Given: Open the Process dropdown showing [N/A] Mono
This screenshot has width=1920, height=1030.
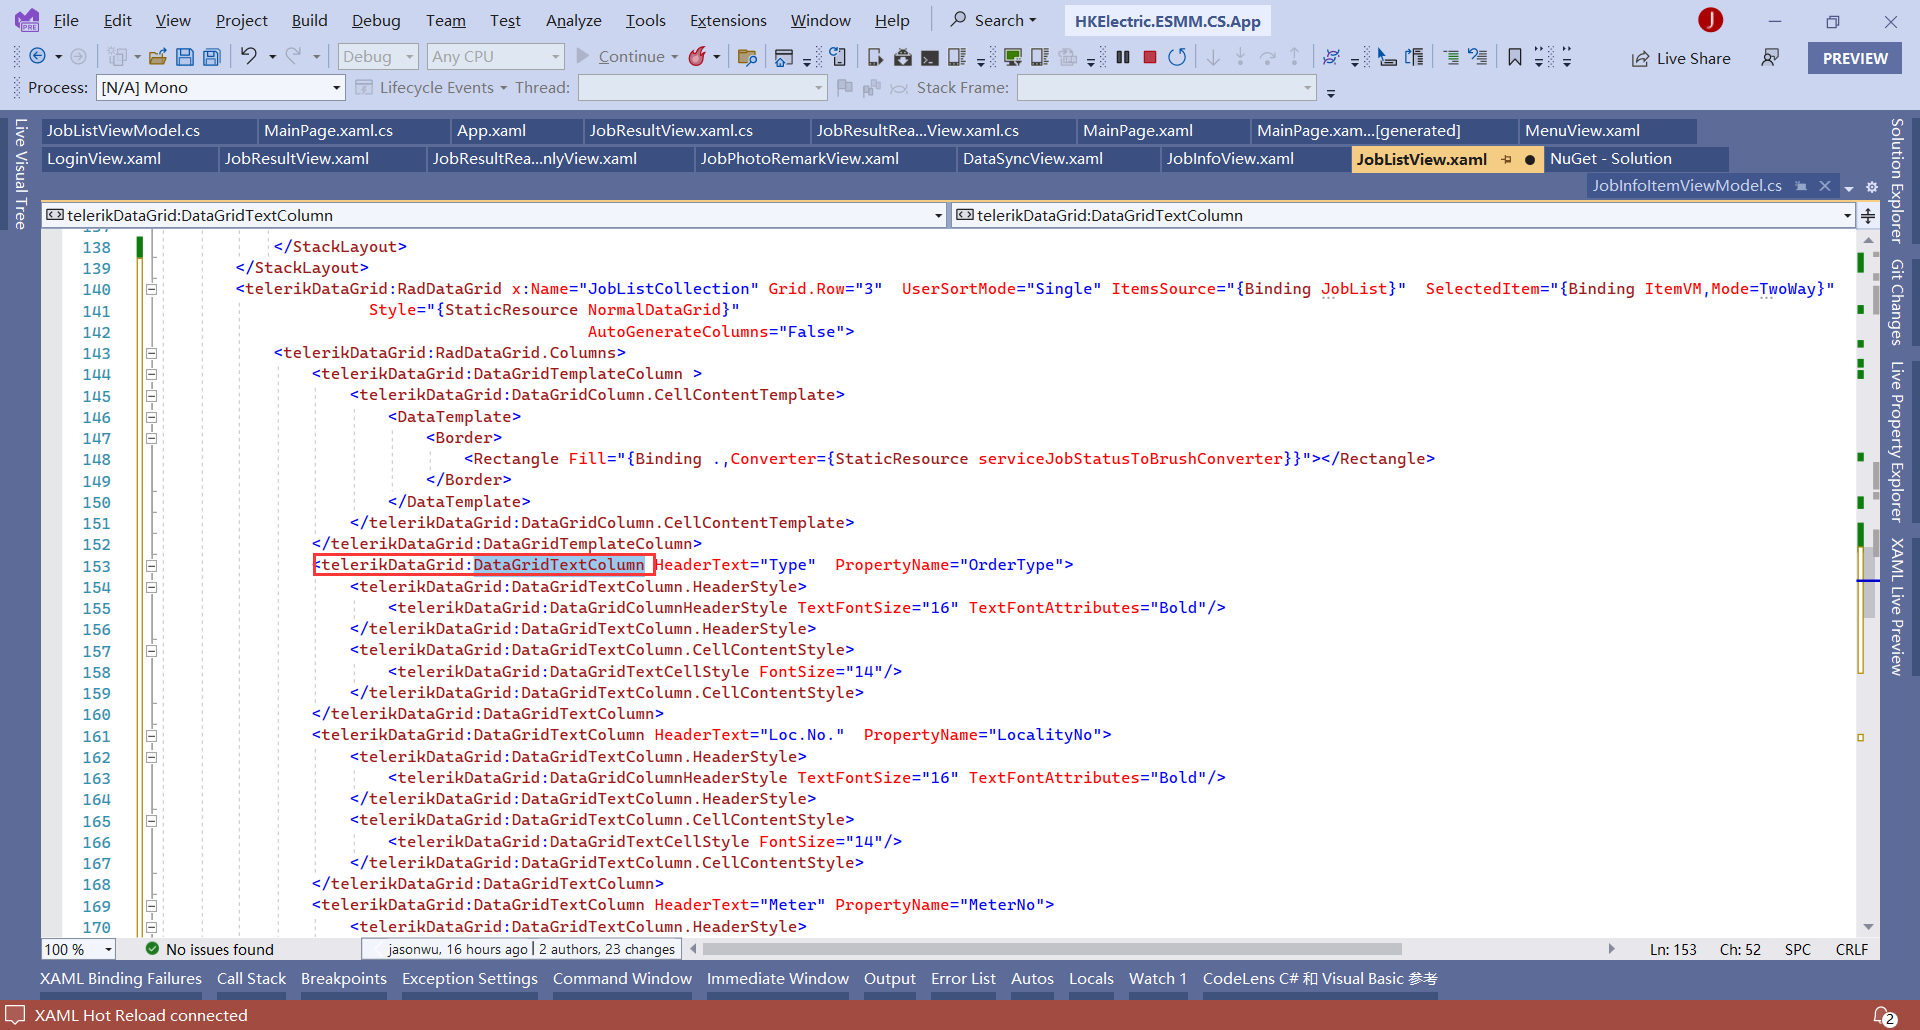Looking at the screenshot, I should pyautogui.click(x=220, y=88).
